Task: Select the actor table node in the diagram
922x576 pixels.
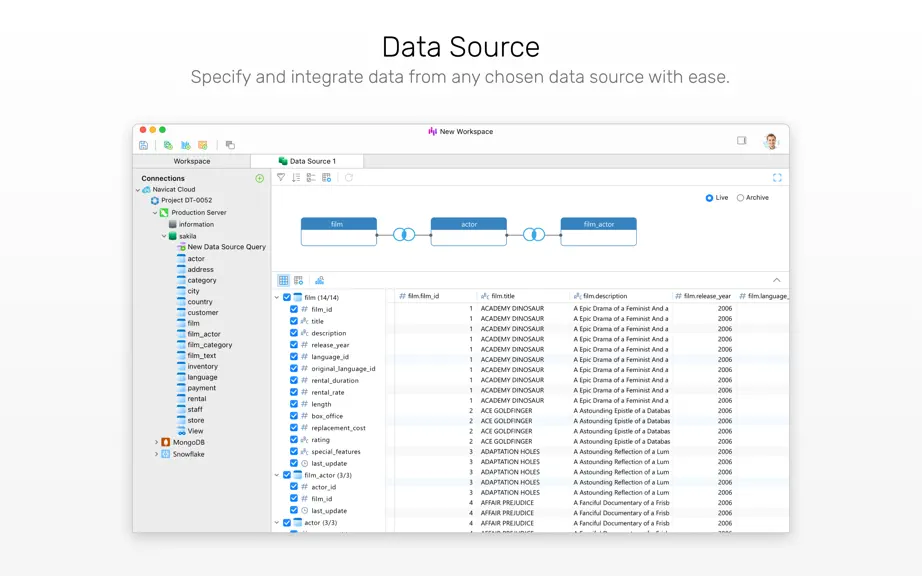Action: tap(469, 231)
